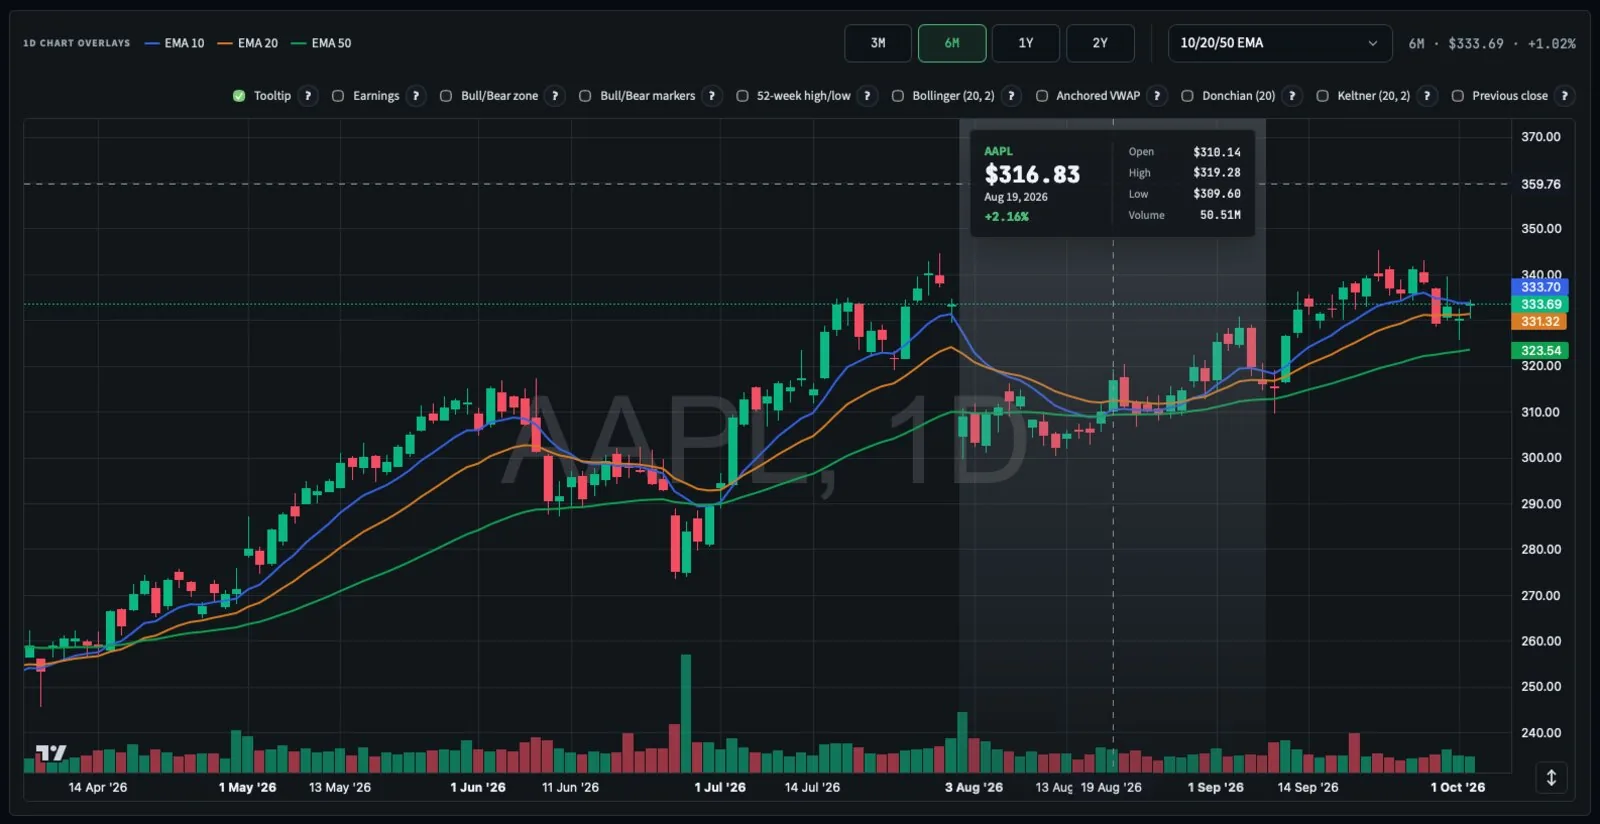This screenshot has width=1600, height=824.
Task: Switch to the 3M time range
Action: (x=878, y=43)
